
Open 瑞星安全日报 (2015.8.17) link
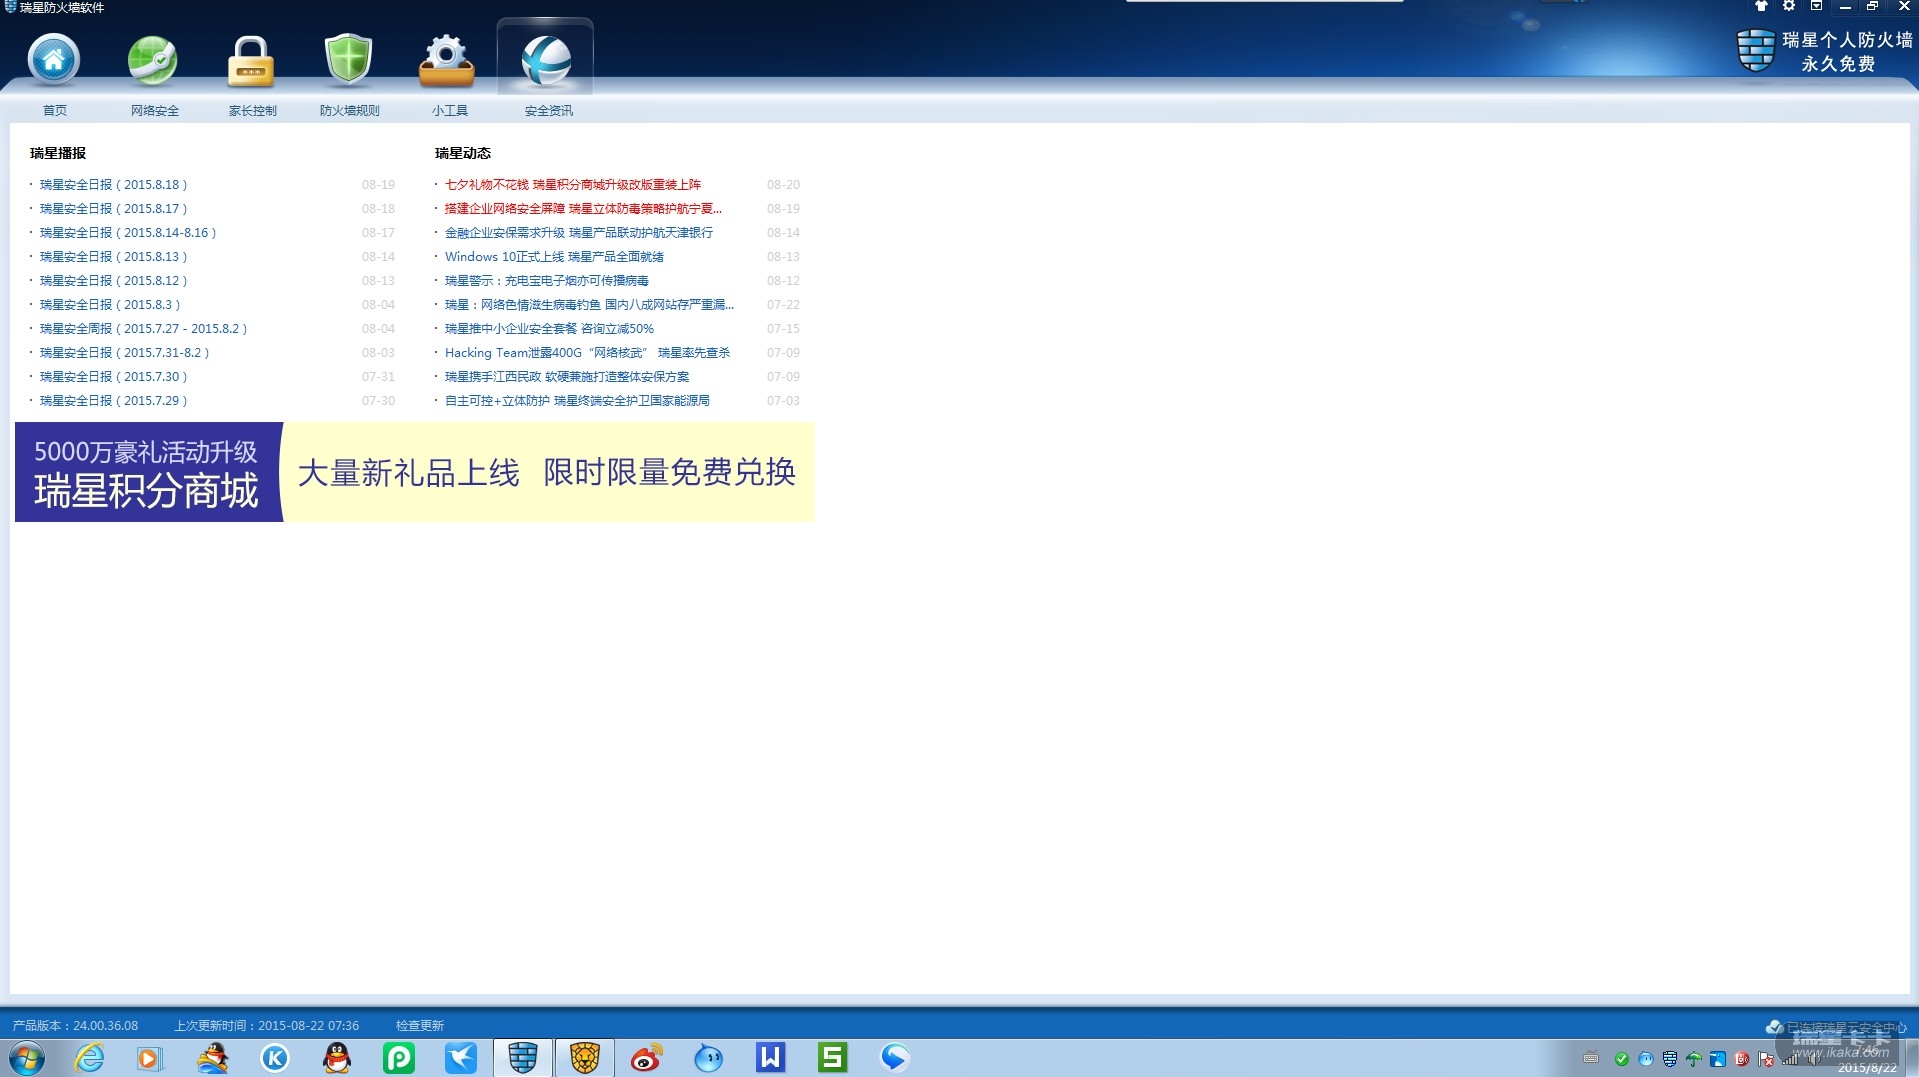113,209
